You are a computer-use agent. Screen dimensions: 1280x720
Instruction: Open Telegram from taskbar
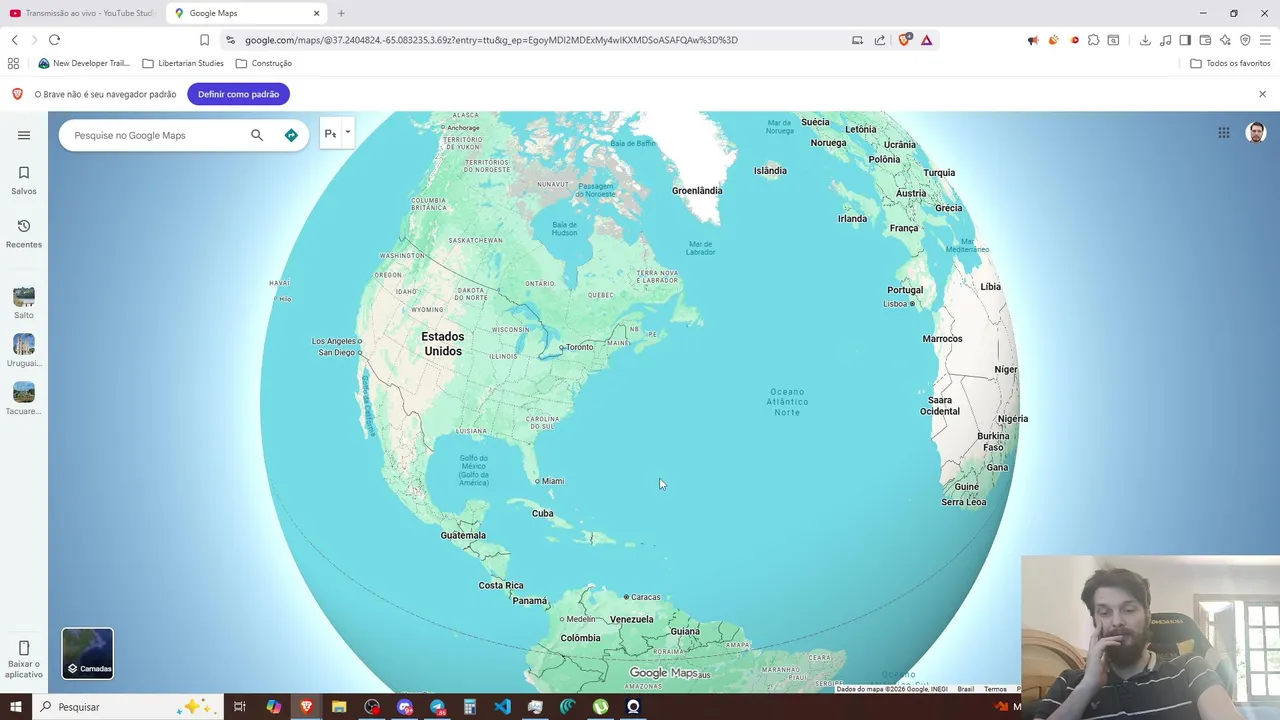pyautogui.click(x=437, y=707)
